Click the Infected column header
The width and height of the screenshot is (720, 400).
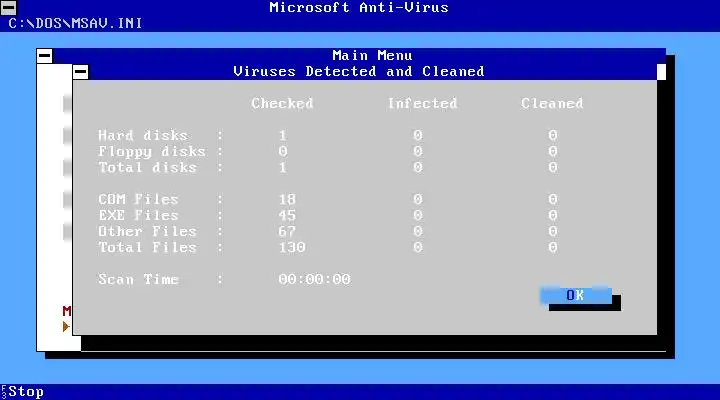tap(422, 103)
